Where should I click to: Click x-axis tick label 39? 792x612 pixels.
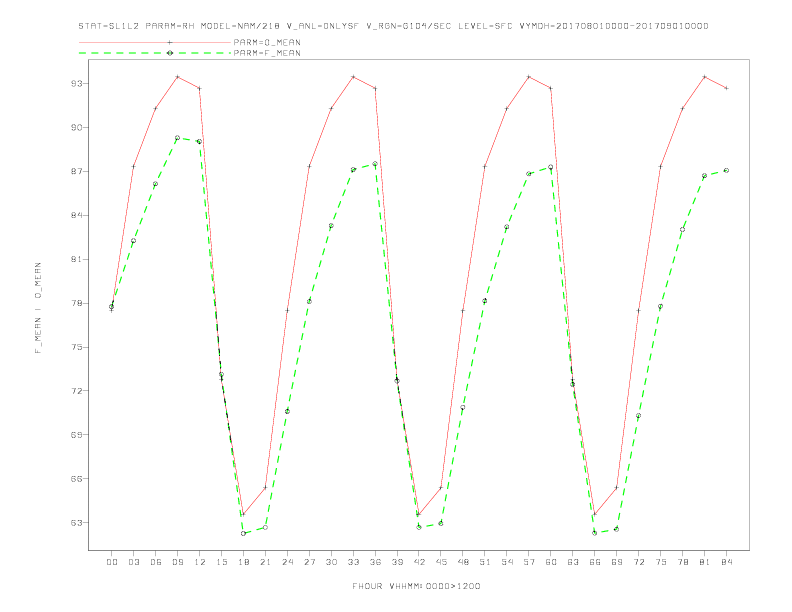click(398, 562)
